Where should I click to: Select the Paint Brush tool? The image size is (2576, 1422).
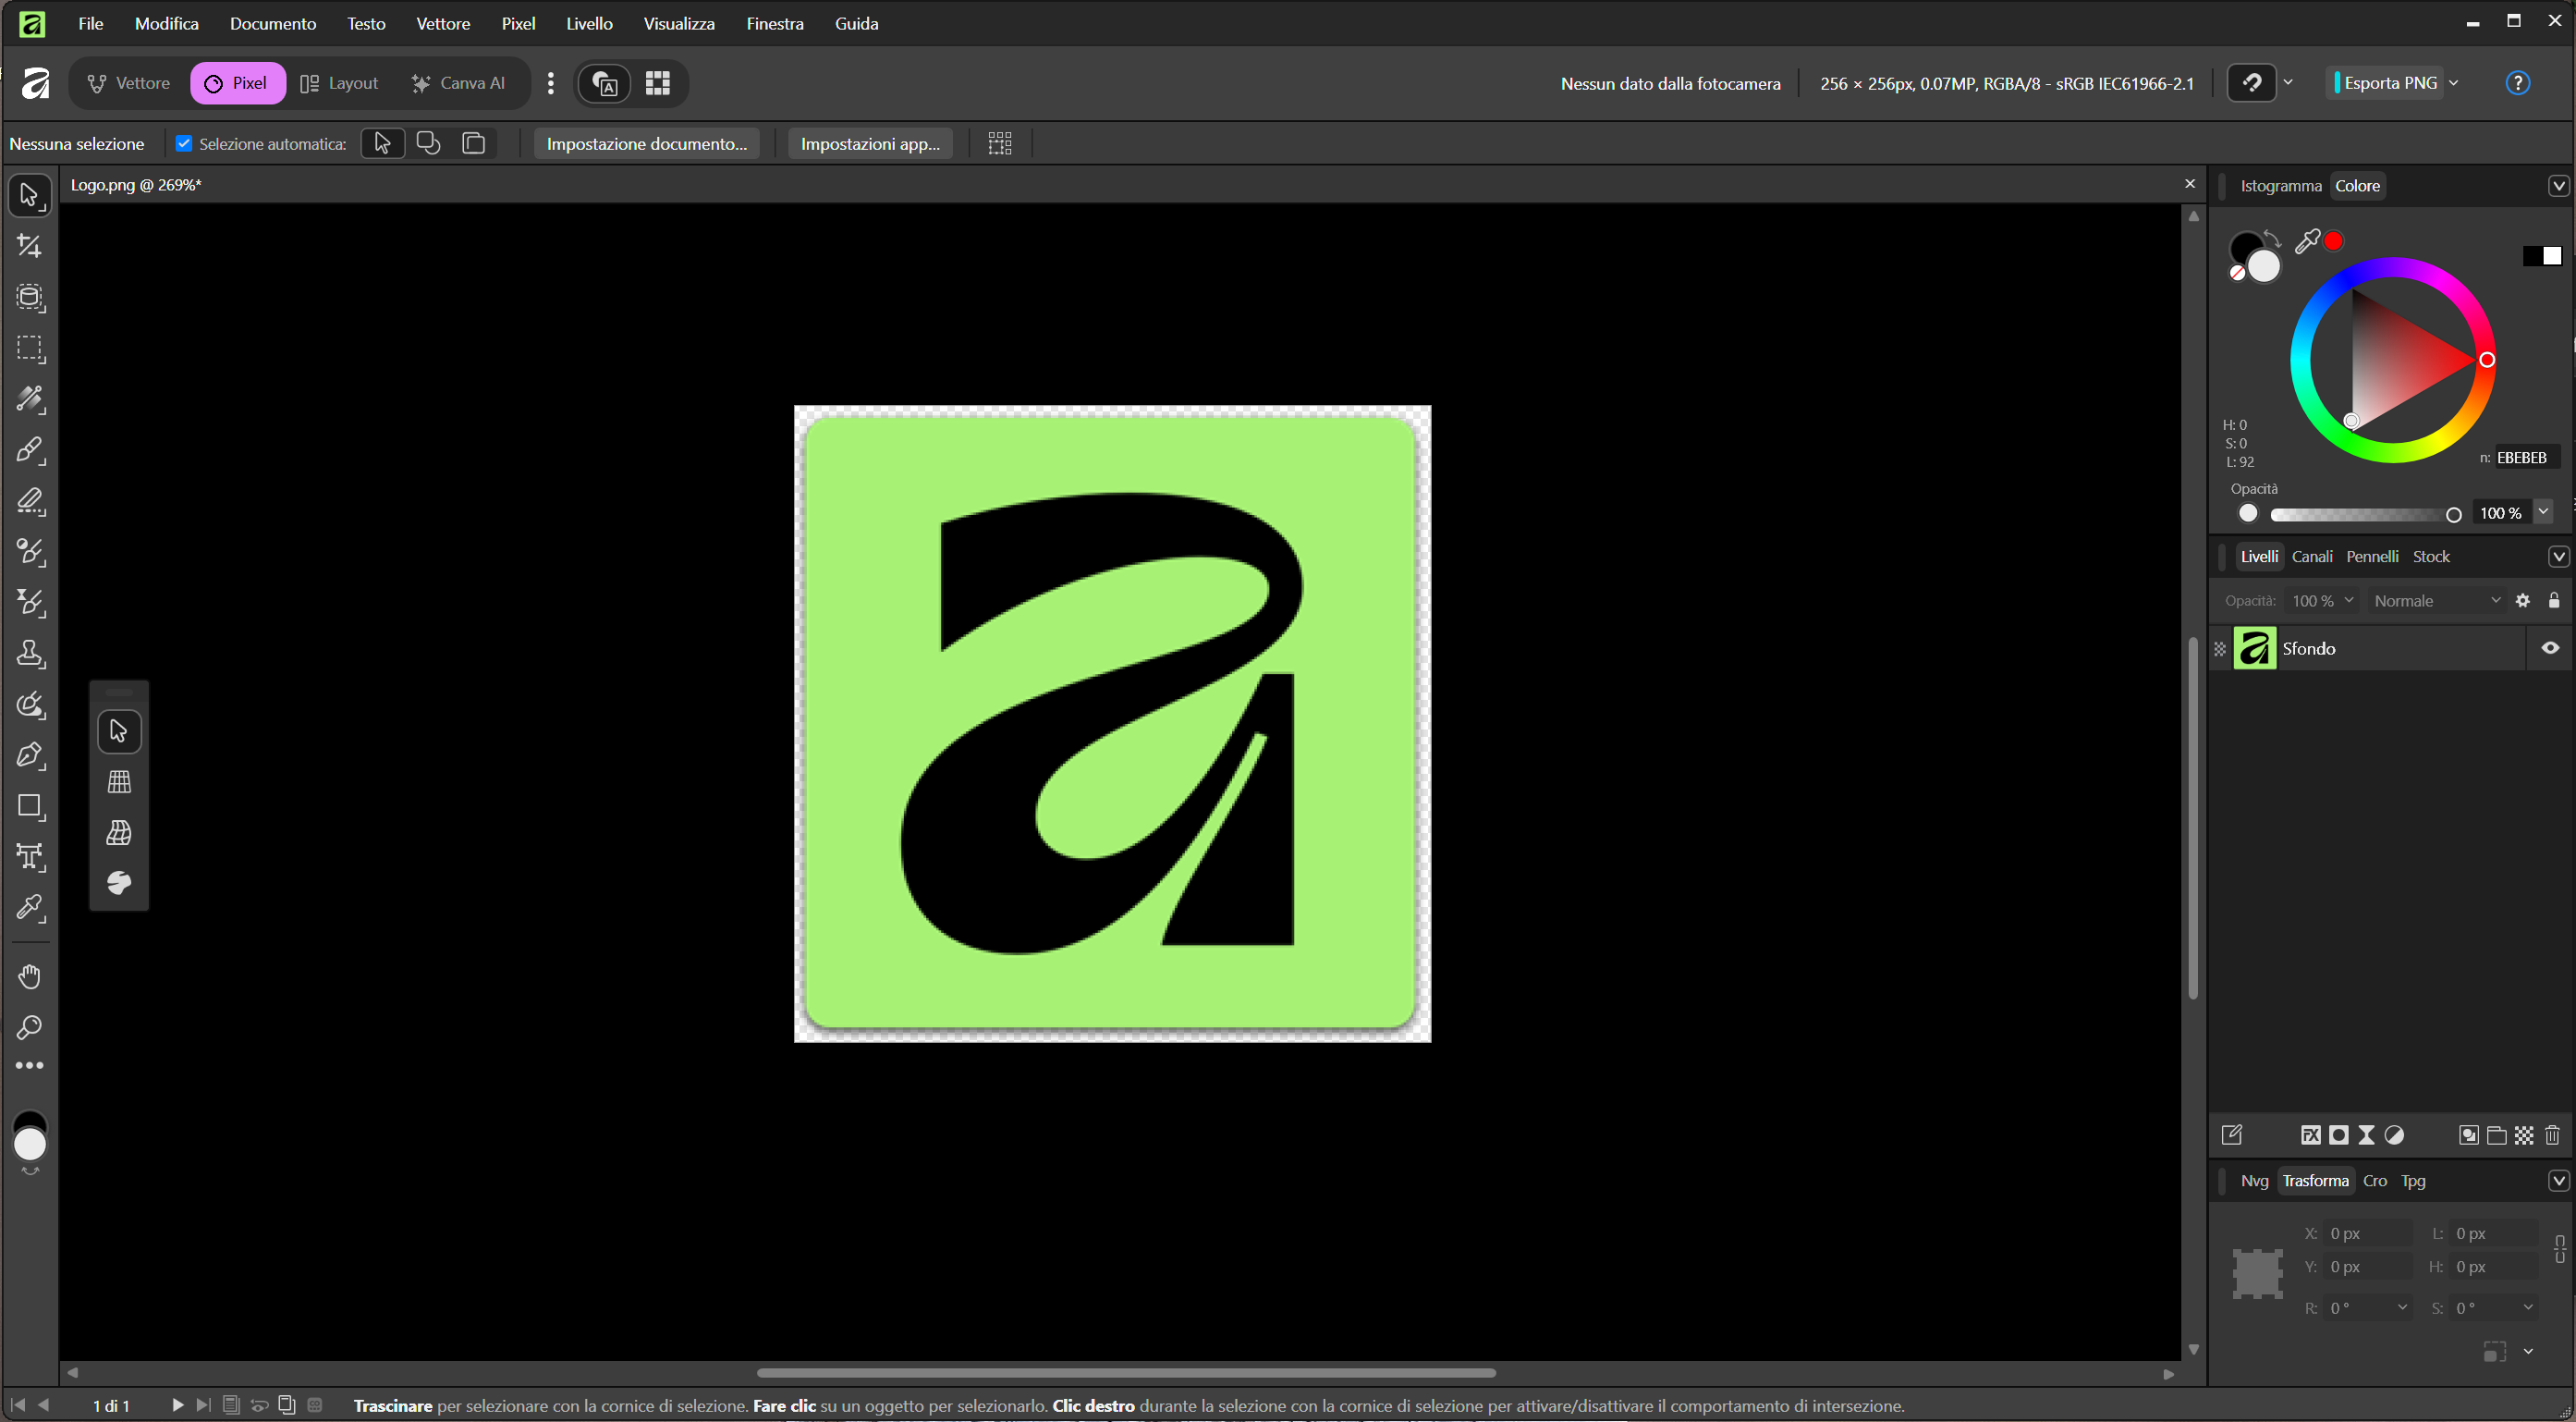(29, 450)
